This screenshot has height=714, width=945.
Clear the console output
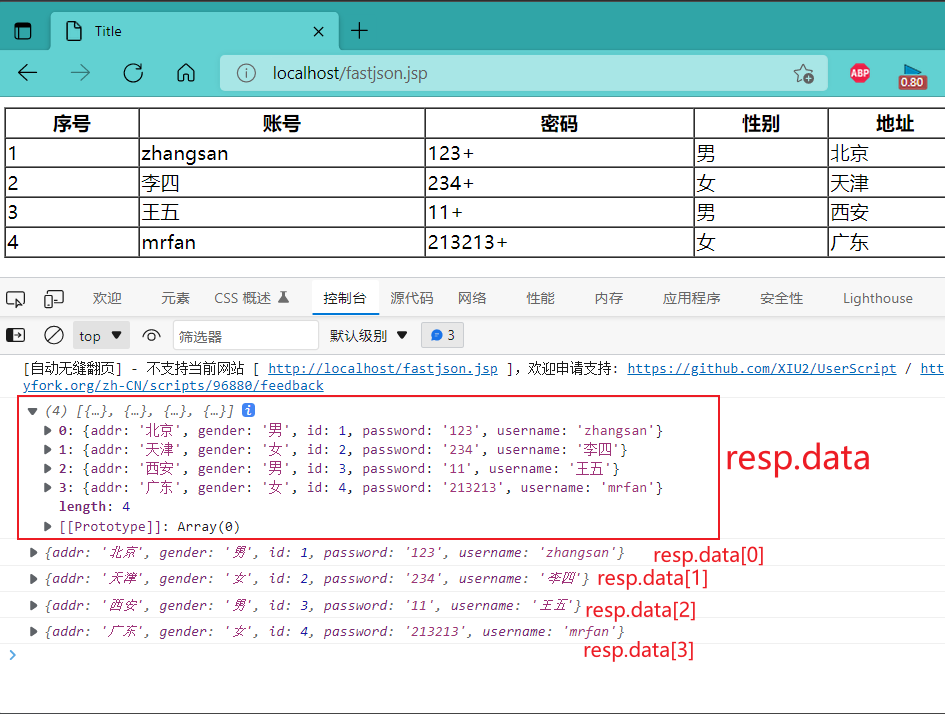pyautogui.click(x=54, y=335)
